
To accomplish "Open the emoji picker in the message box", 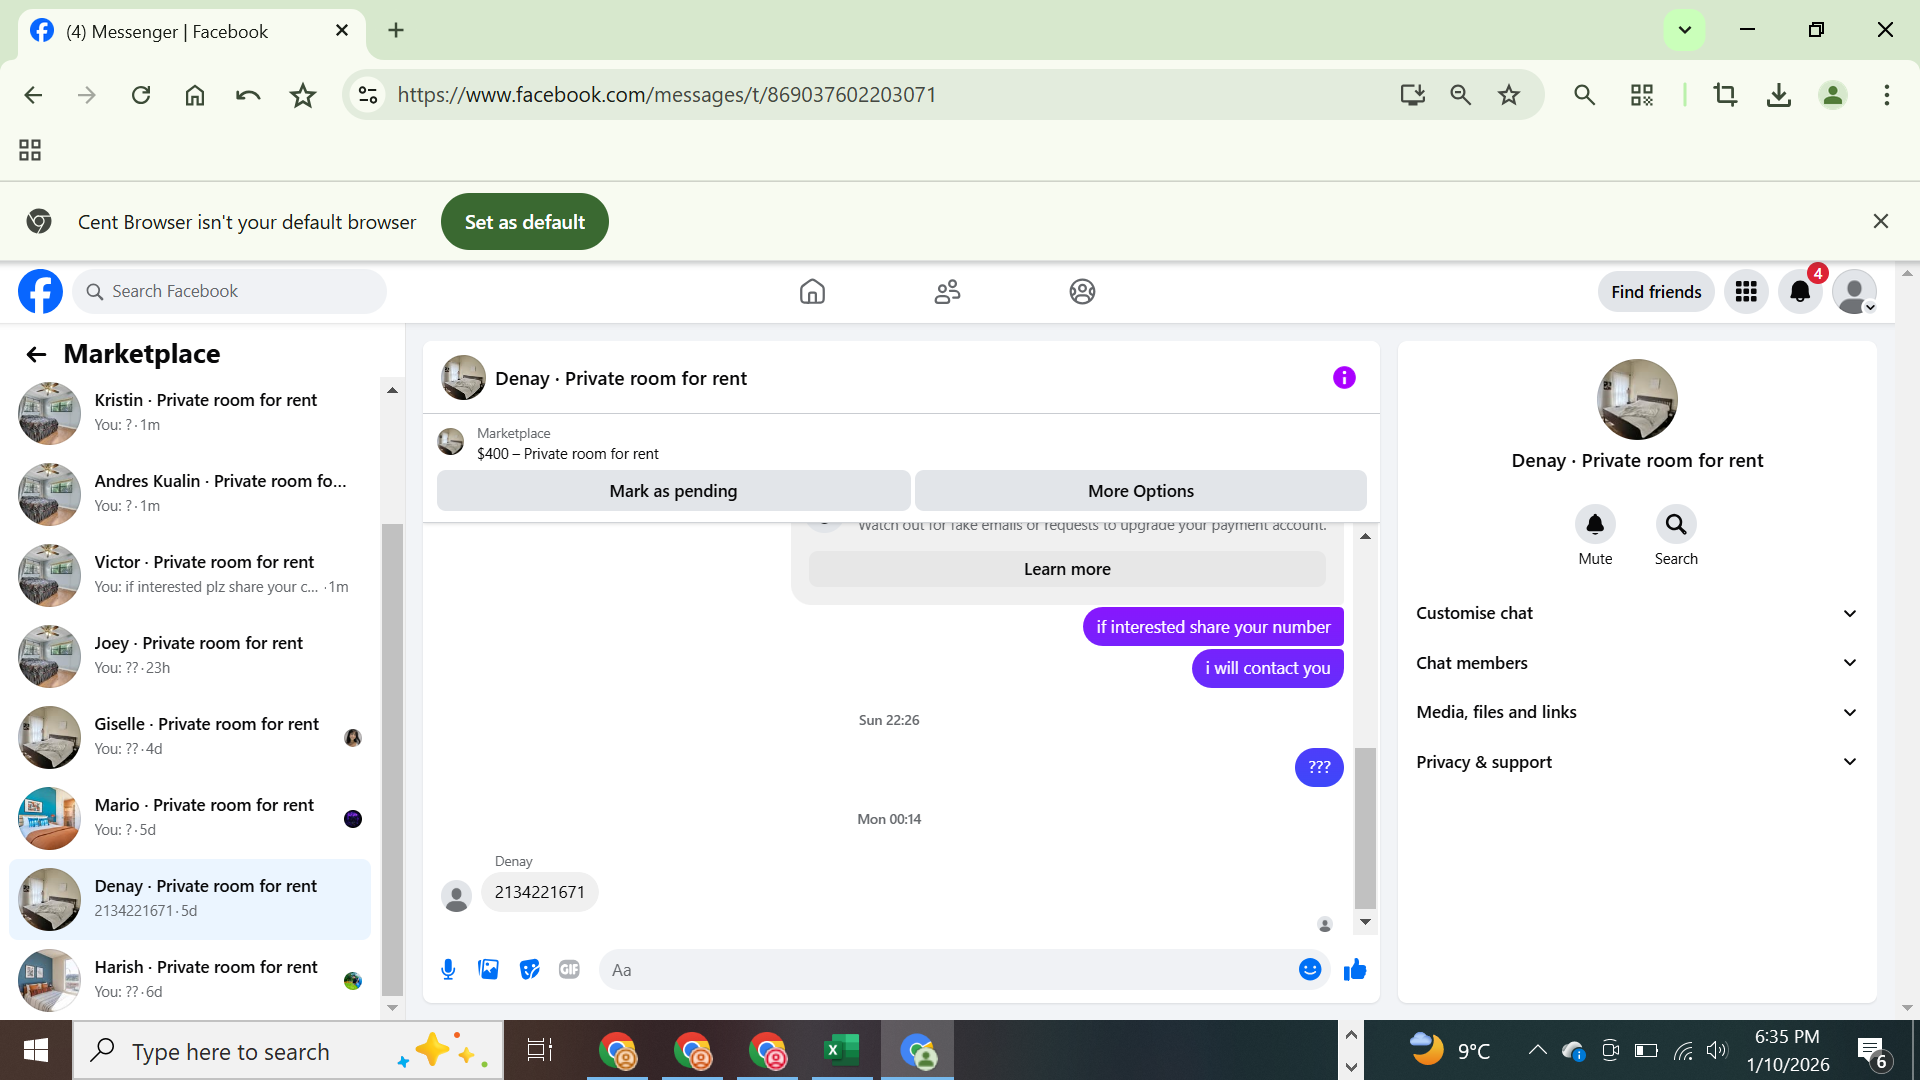I will click(x=1309, y=969).
